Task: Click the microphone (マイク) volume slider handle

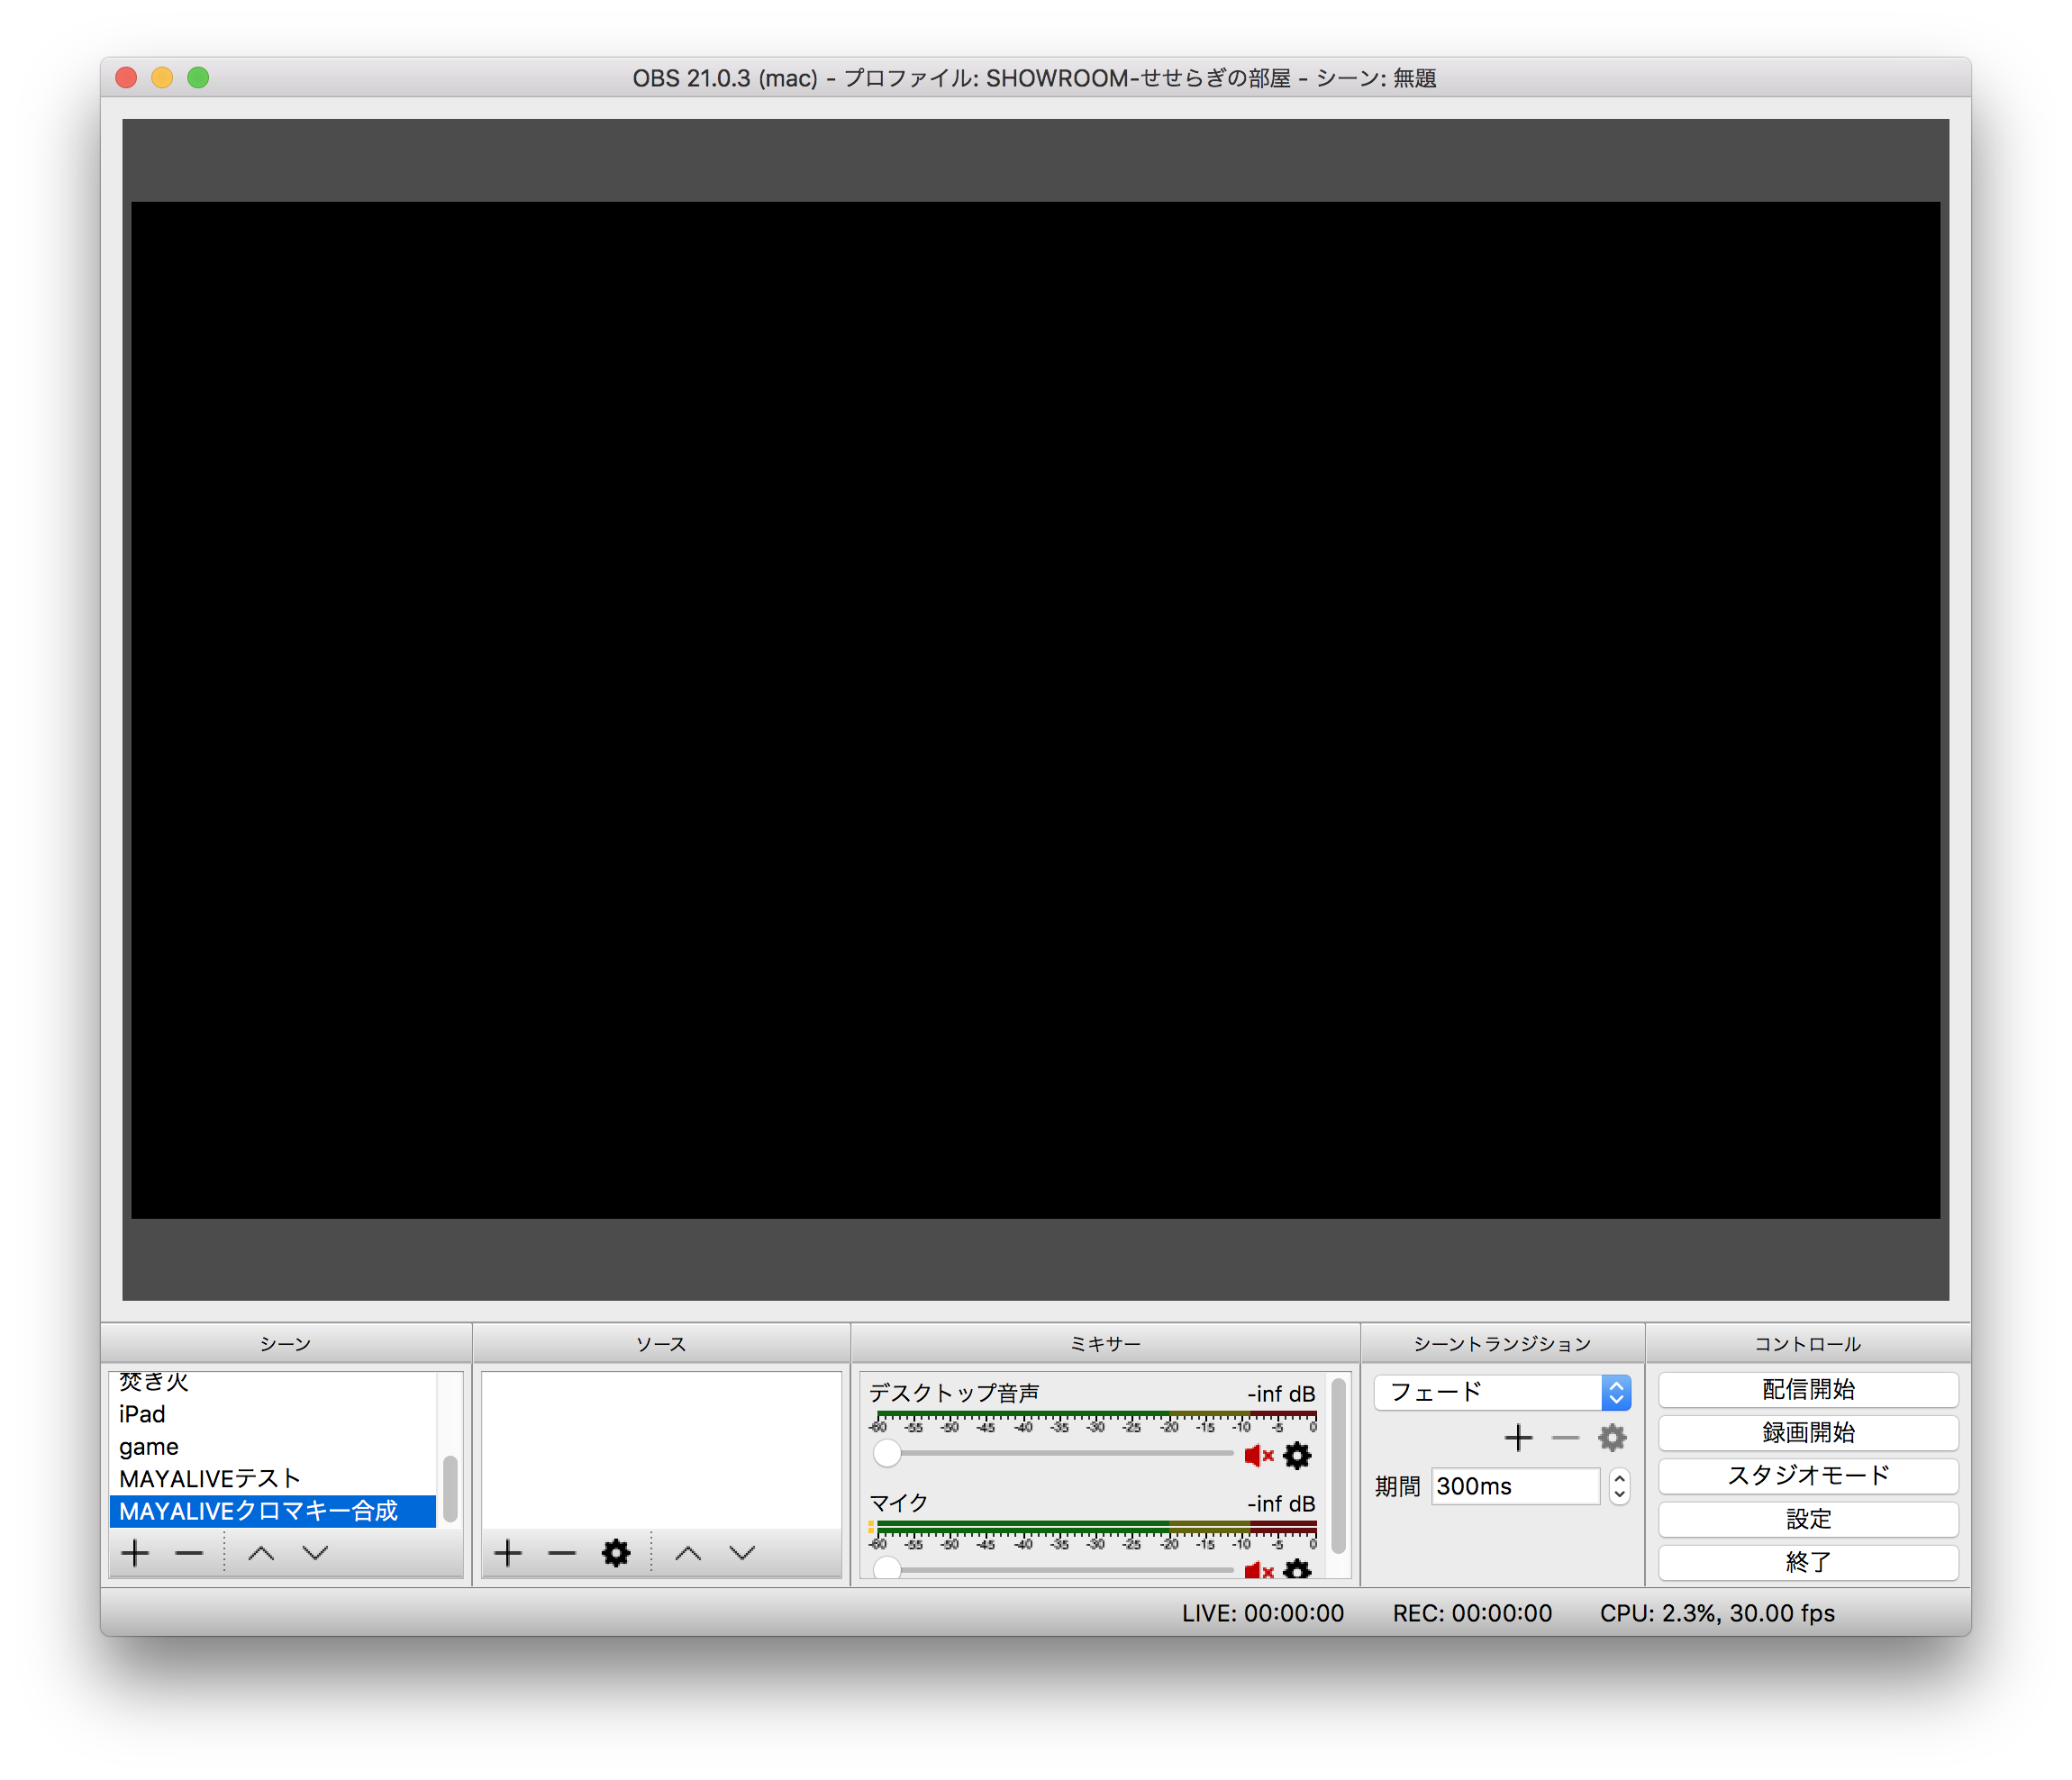Action: [887, 1569]
